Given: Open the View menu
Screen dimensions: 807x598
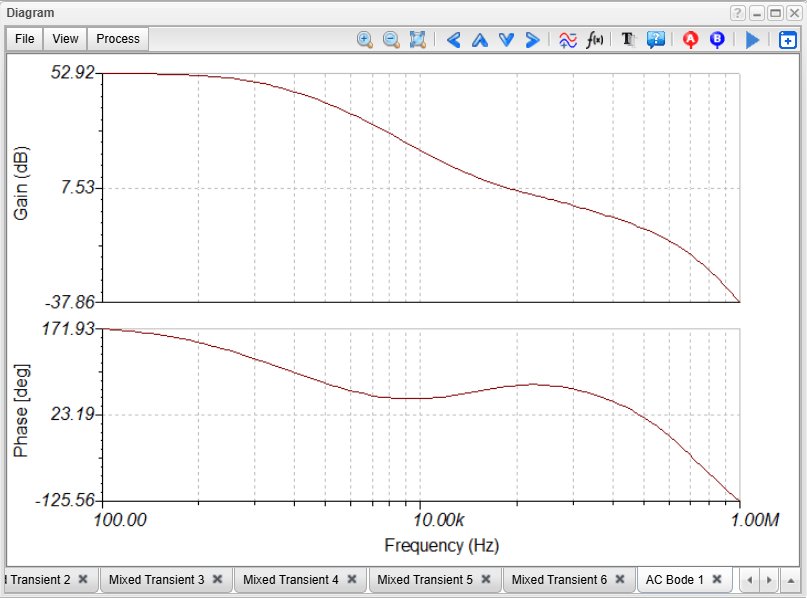Looking at the screenshot, I should [65, 39].
